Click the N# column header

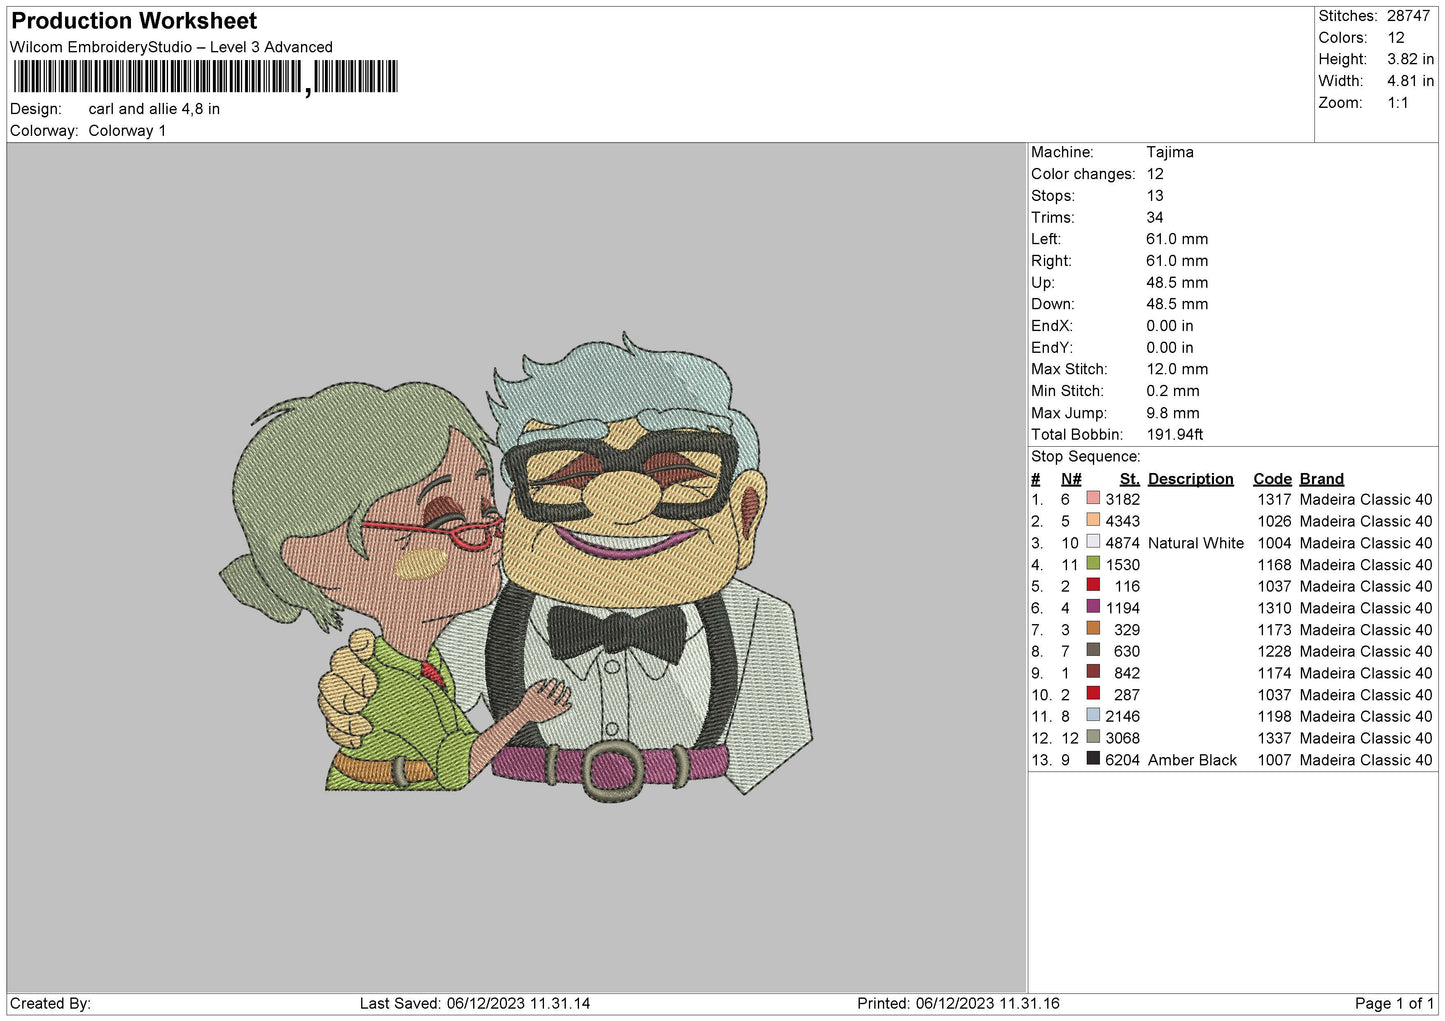pos(1071,479)
